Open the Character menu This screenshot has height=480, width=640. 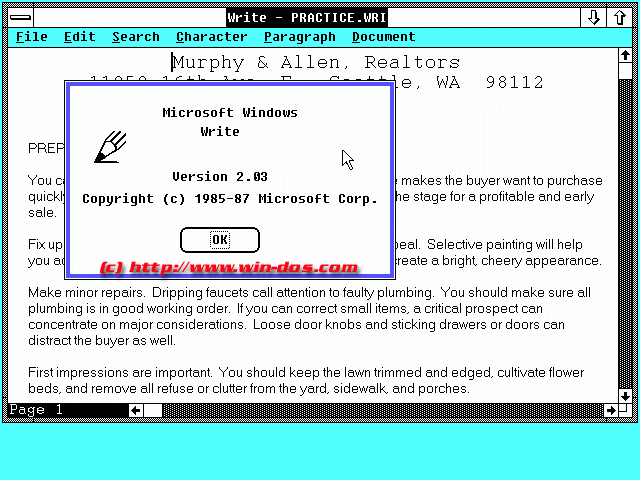click(211, 37)
